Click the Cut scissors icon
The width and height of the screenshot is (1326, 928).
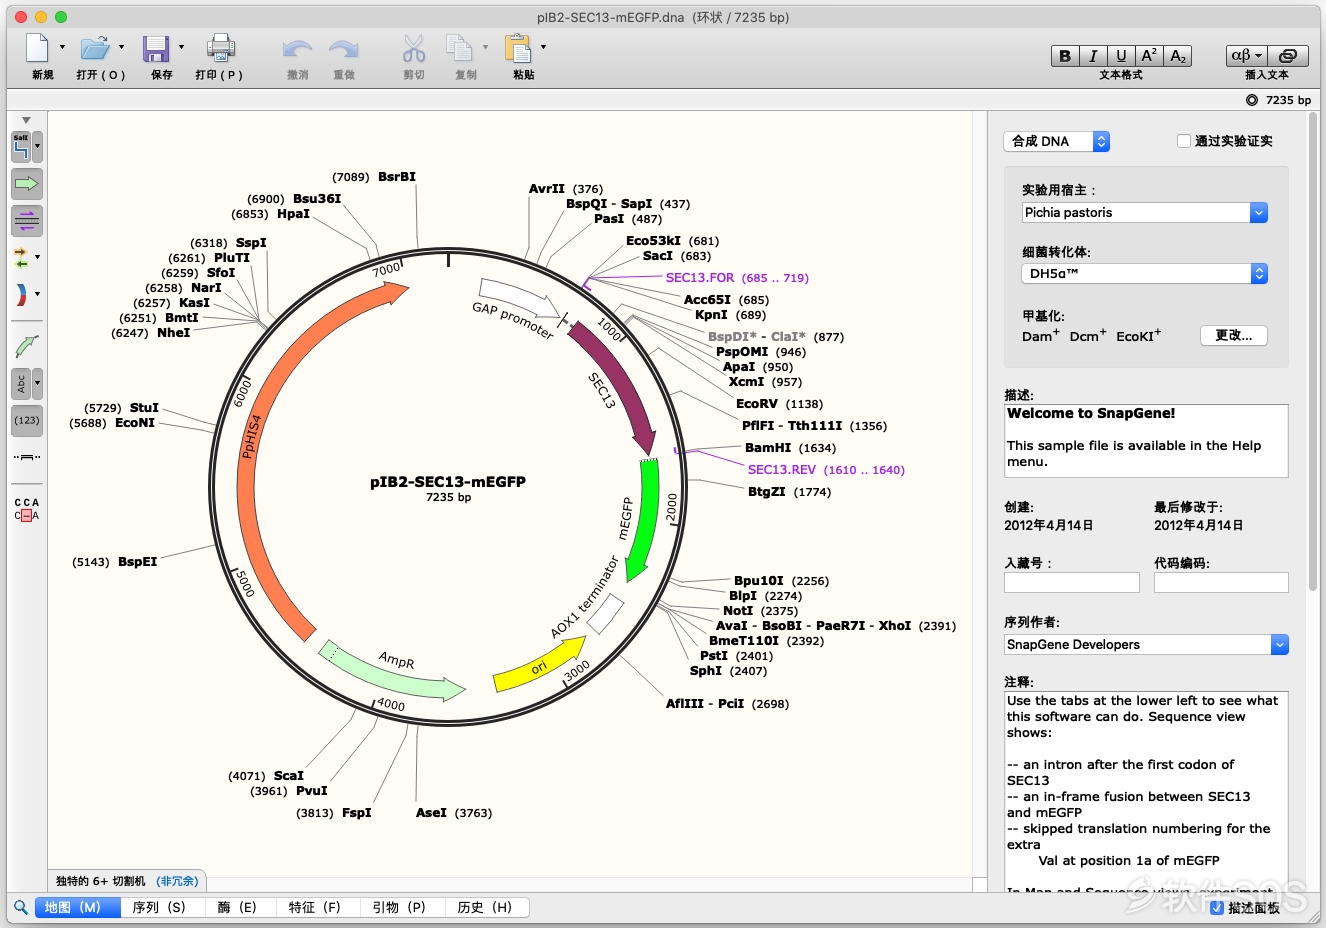coord(414,48)
